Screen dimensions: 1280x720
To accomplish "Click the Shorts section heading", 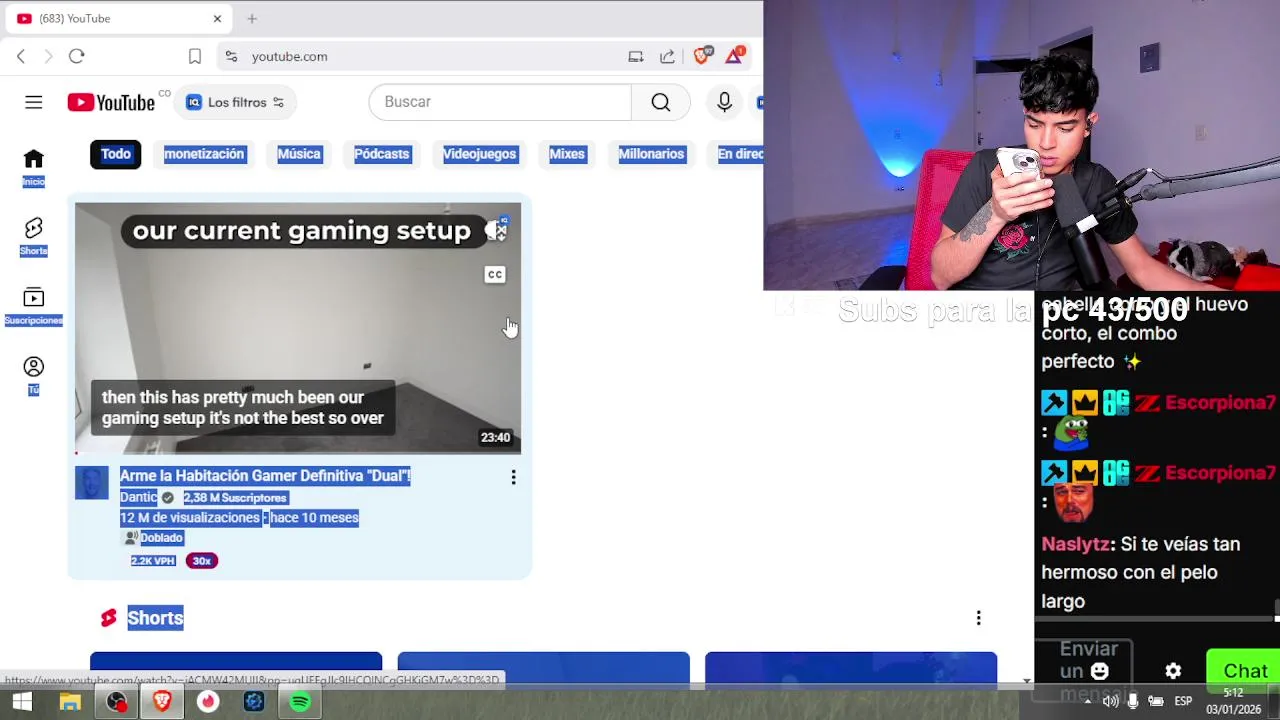I will pos(155,618).
